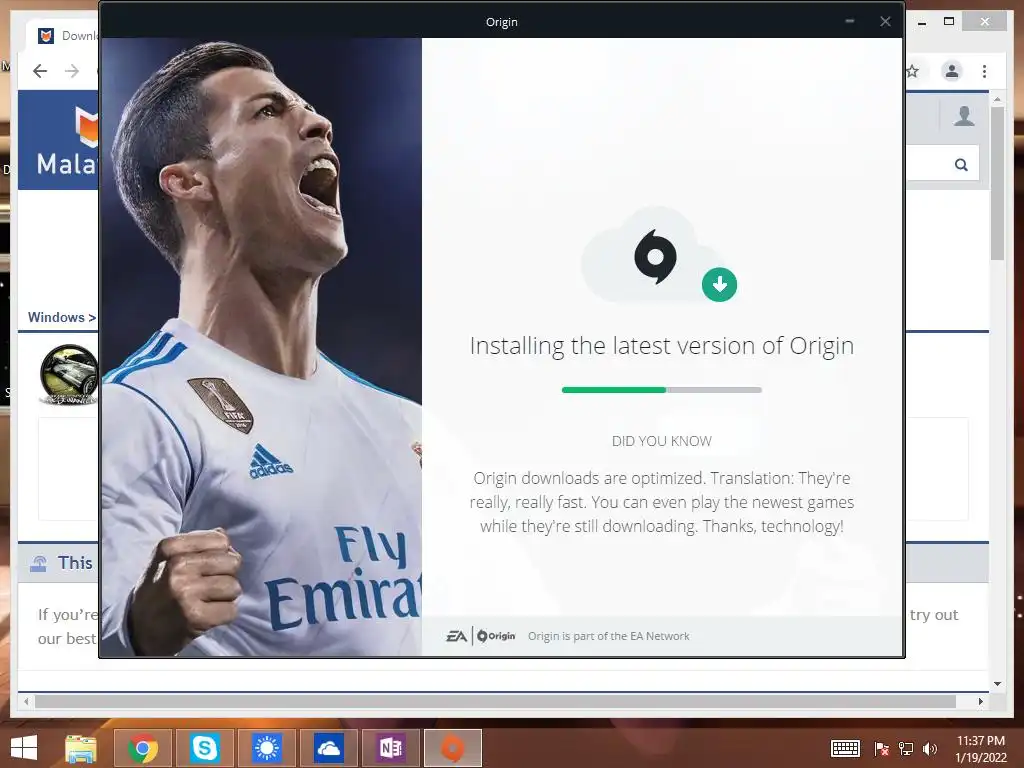Minimize the Chrome window
Image resolution: width=1024 pixels, height=768 pixels.
pos(921,23)
